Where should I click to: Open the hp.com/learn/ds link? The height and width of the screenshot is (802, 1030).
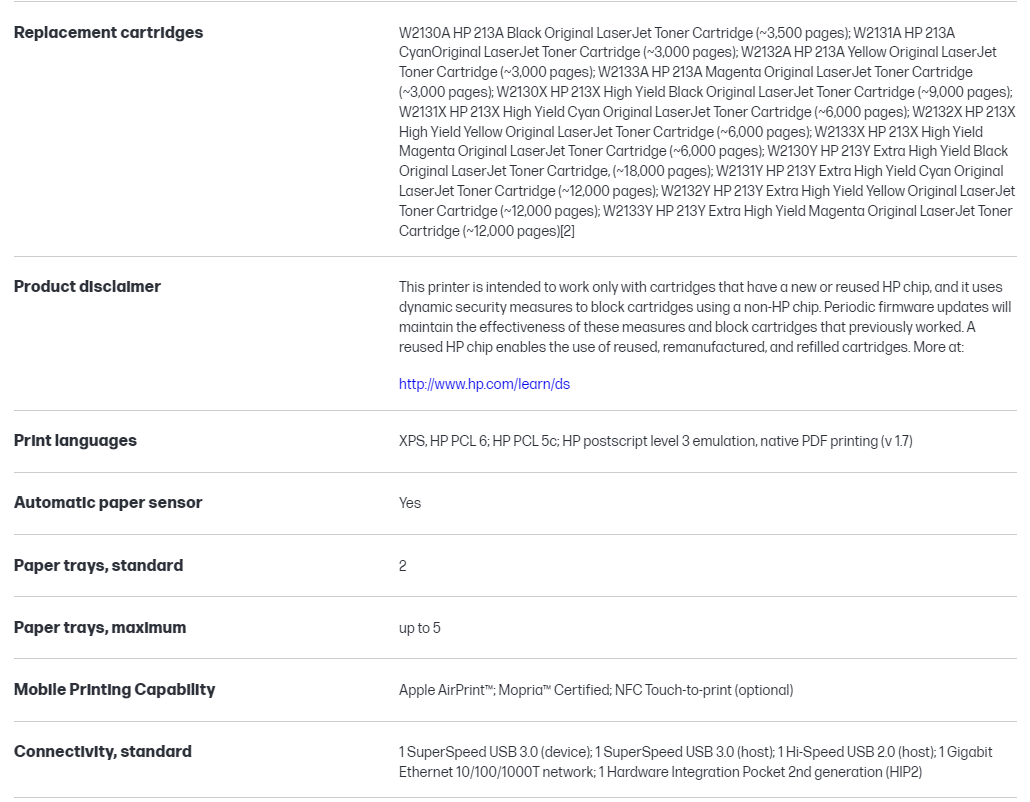(x=484, y=384)
